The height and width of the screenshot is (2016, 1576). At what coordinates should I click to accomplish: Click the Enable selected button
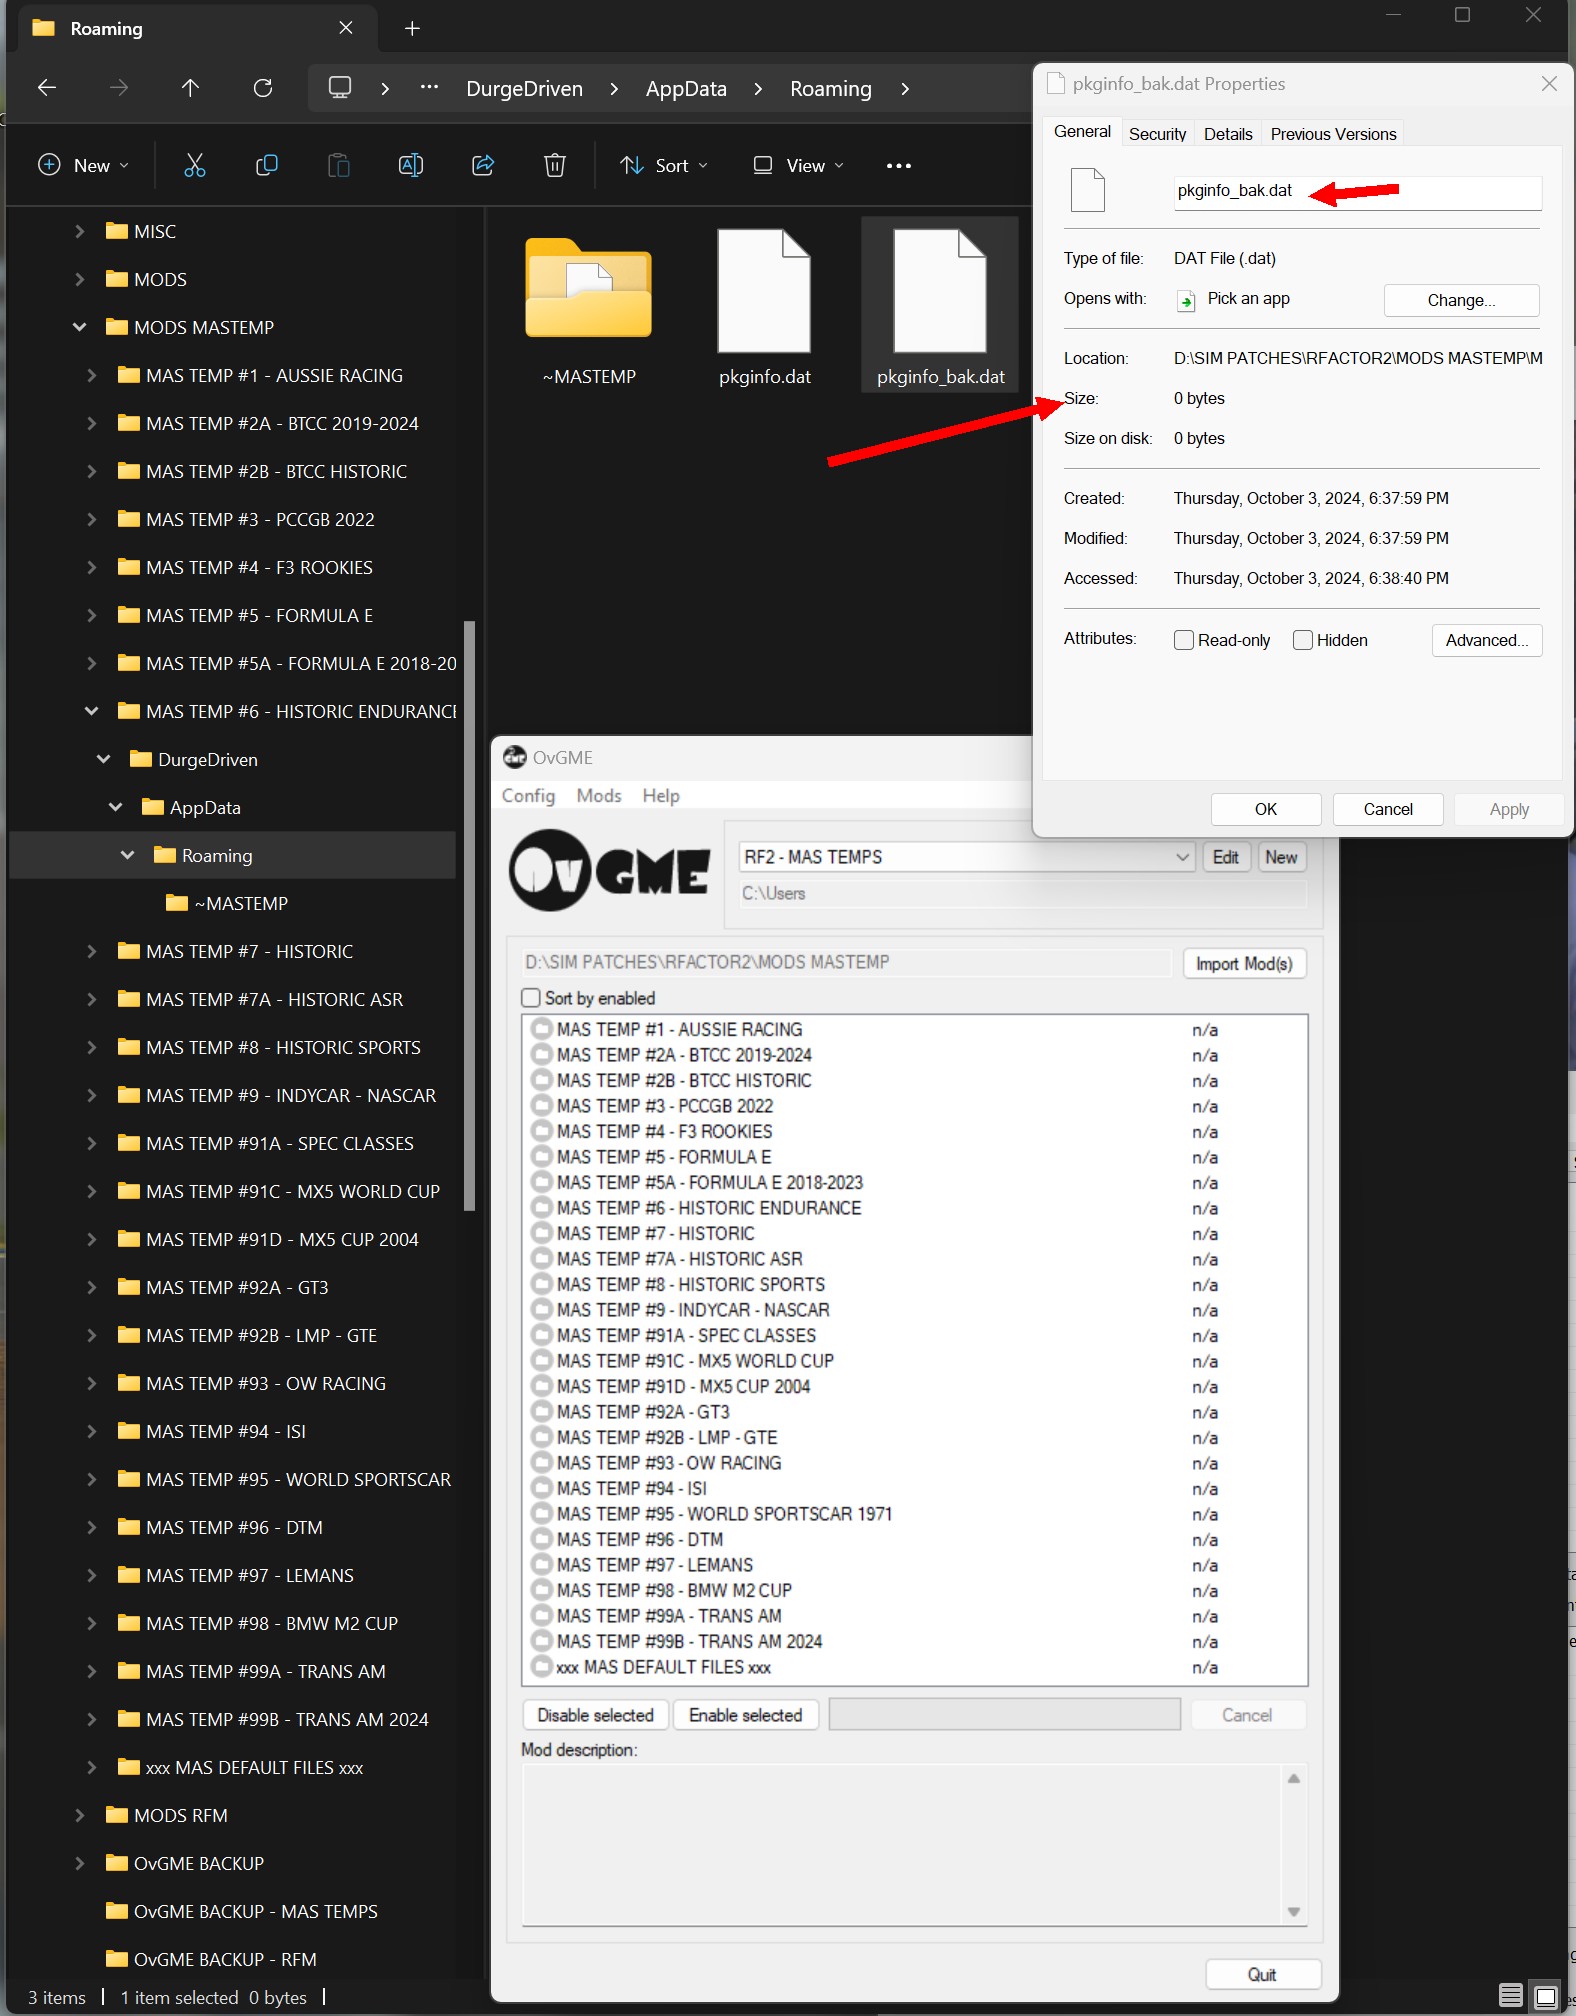745,1715
